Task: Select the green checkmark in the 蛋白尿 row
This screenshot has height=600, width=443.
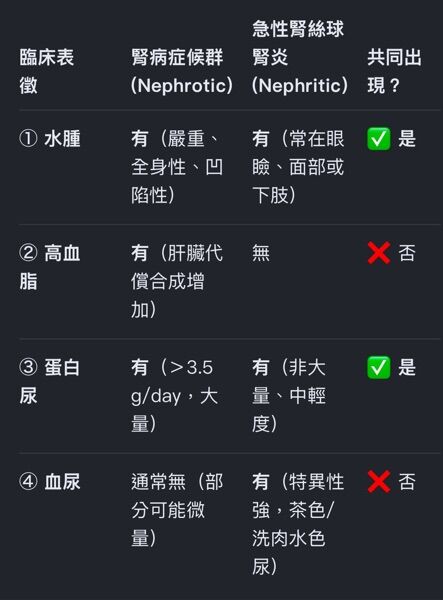Action: [379, 367]
